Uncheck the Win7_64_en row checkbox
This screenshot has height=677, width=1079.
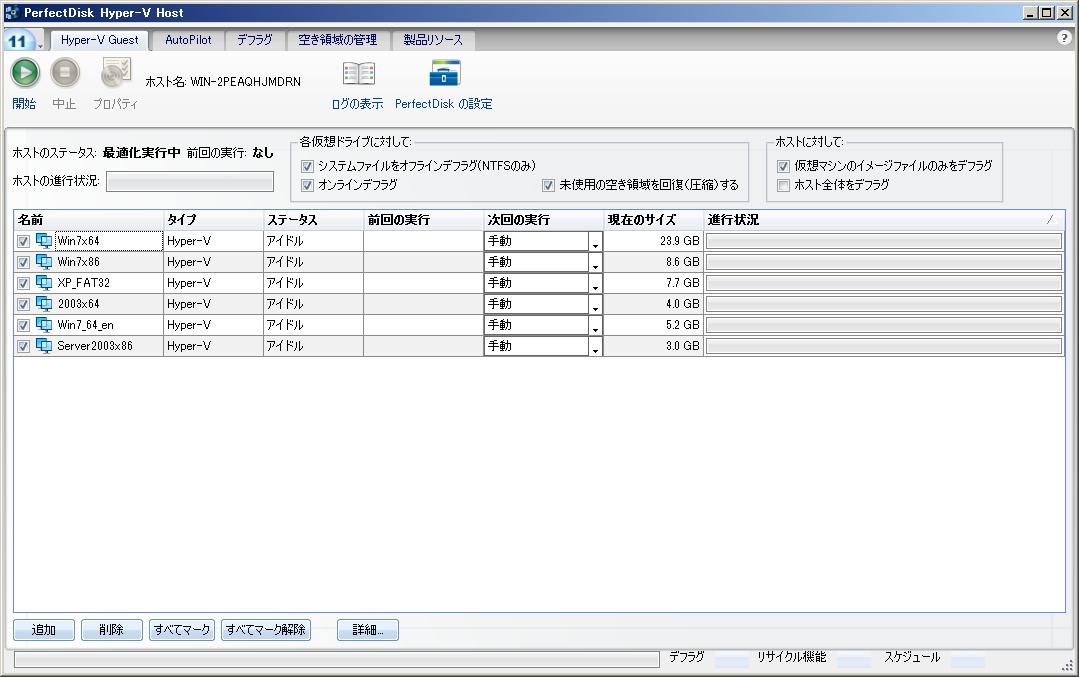click(23, 325)
